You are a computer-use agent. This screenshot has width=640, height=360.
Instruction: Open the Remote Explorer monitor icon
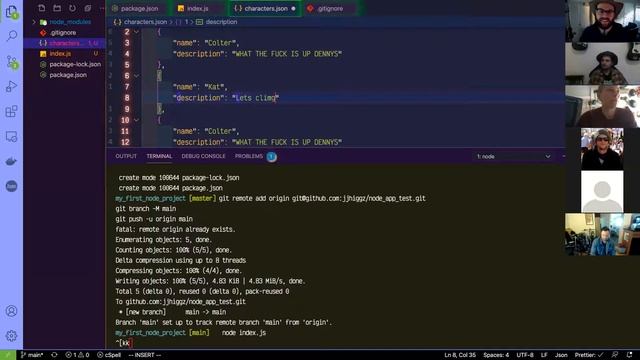(11, 136)
